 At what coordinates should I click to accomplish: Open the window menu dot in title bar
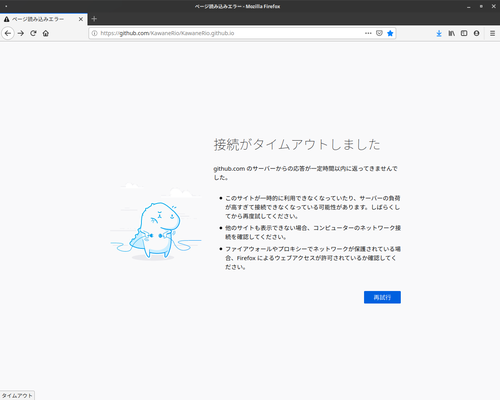pos(6,6)
